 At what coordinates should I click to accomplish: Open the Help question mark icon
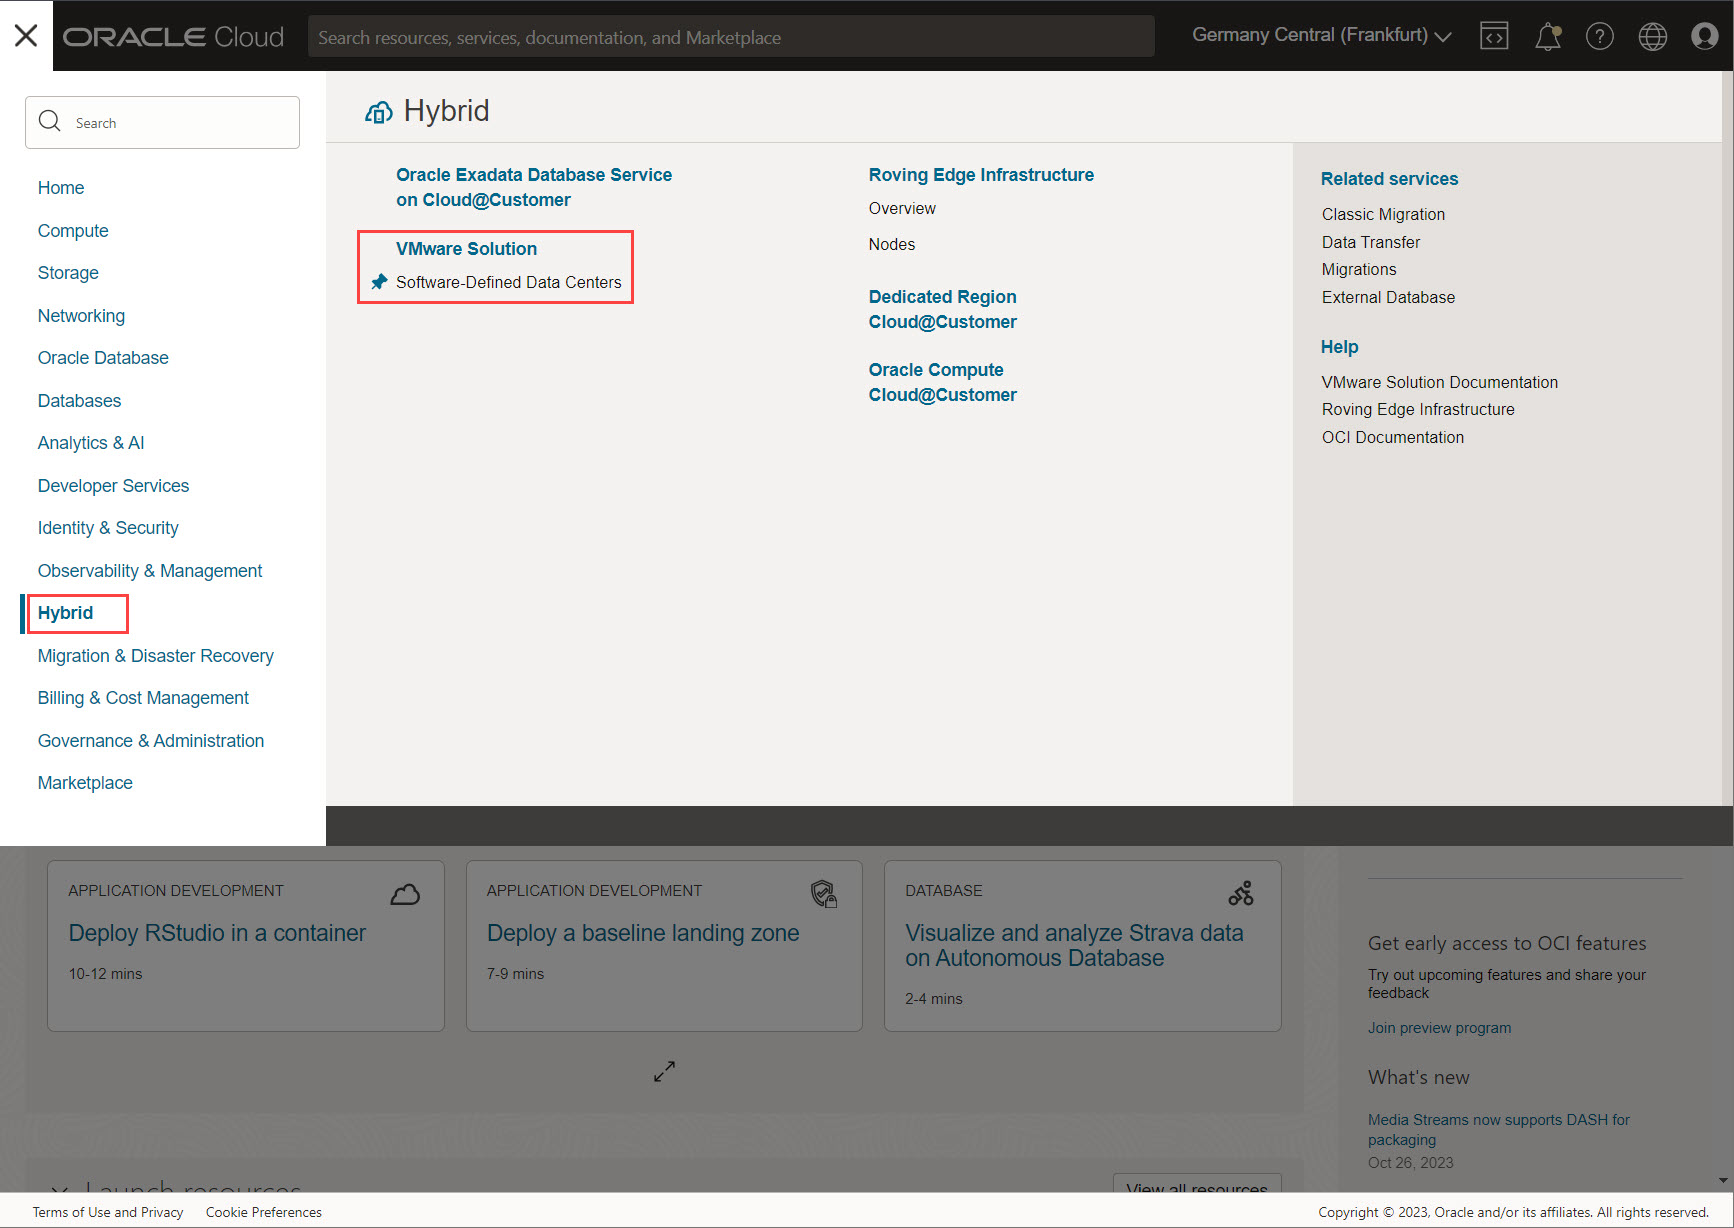(1600, 36)
